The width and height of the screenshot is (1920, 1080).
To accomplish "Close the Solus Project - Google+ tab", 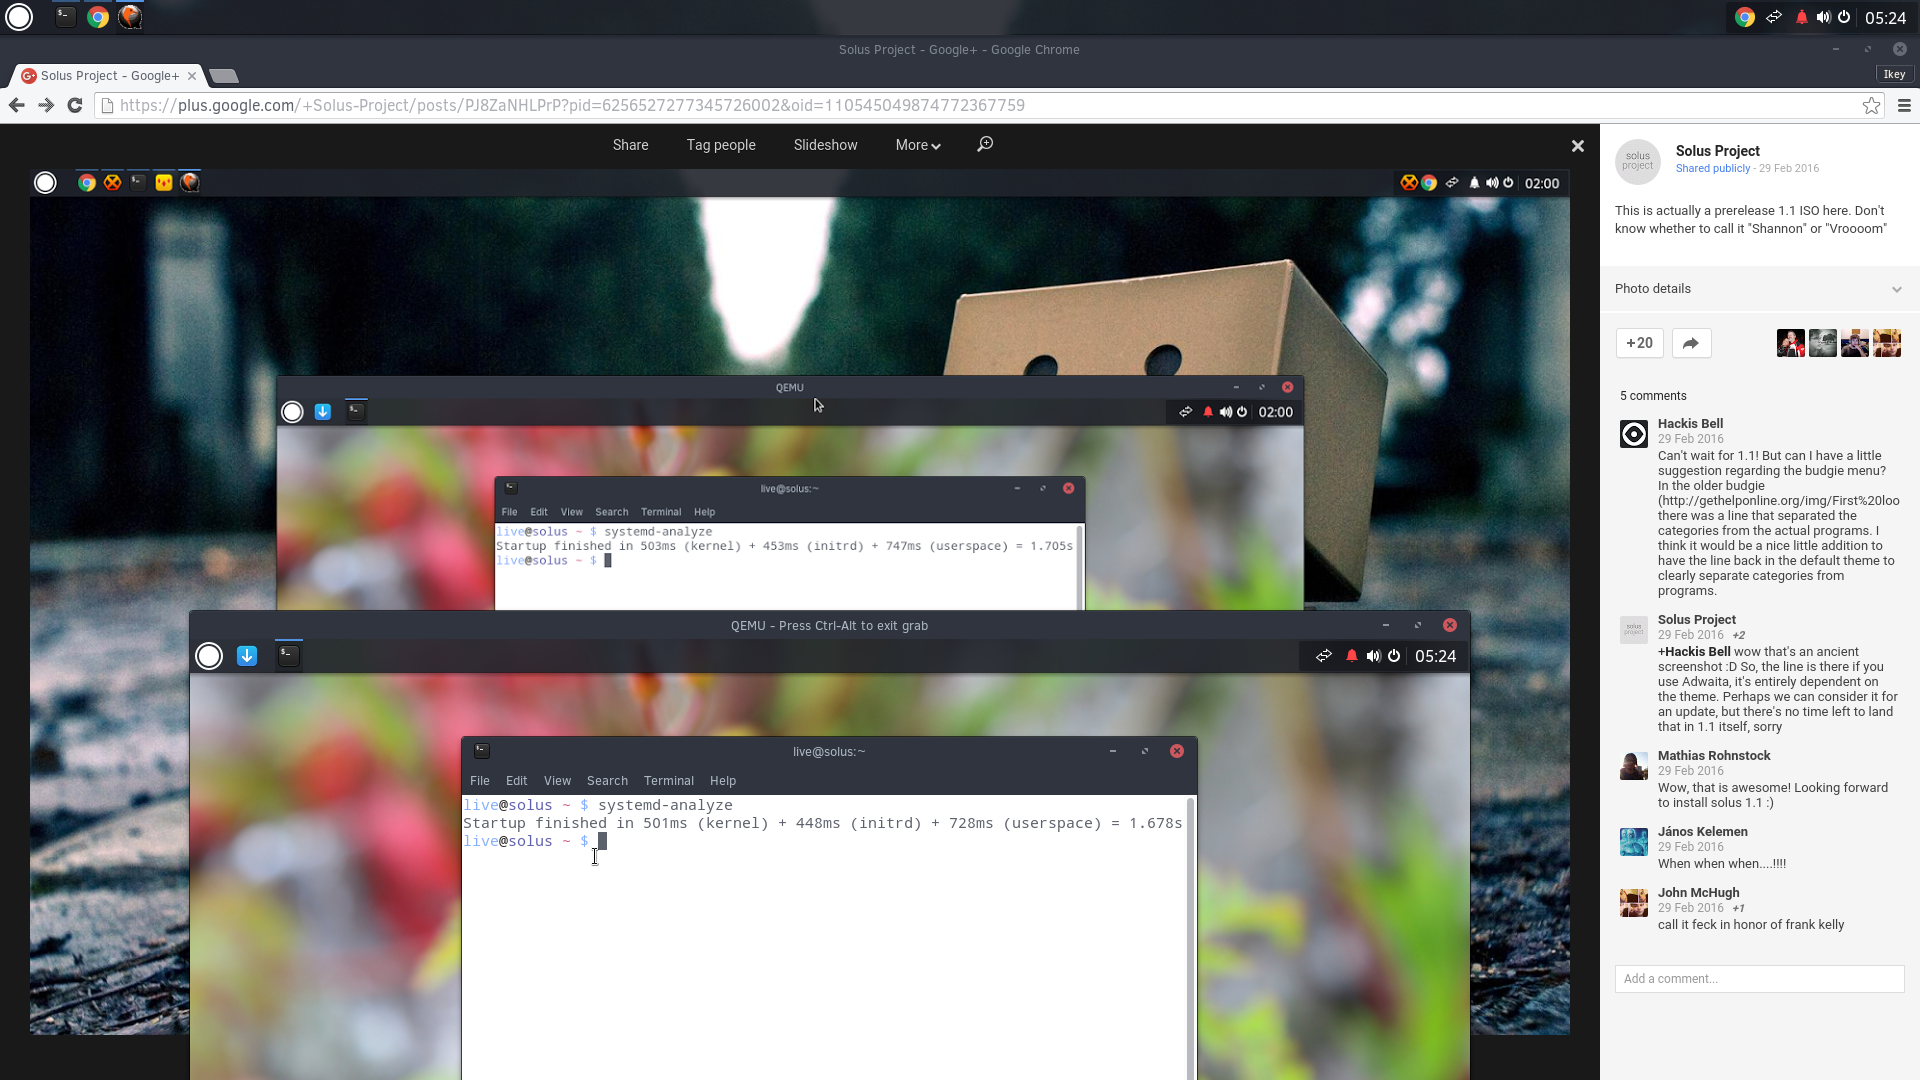I will click(x=192, y=76).
